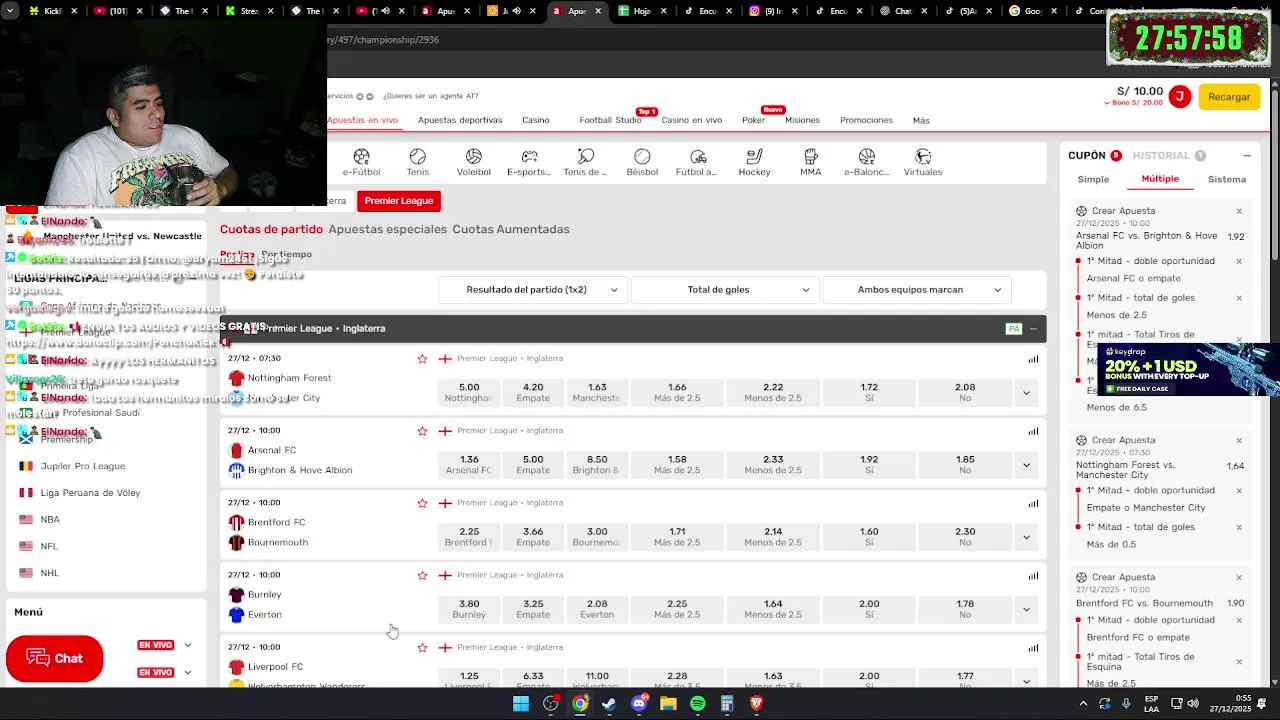Collapse the Premier League Inglaterra section
1280x720 pixels.
1033,329
